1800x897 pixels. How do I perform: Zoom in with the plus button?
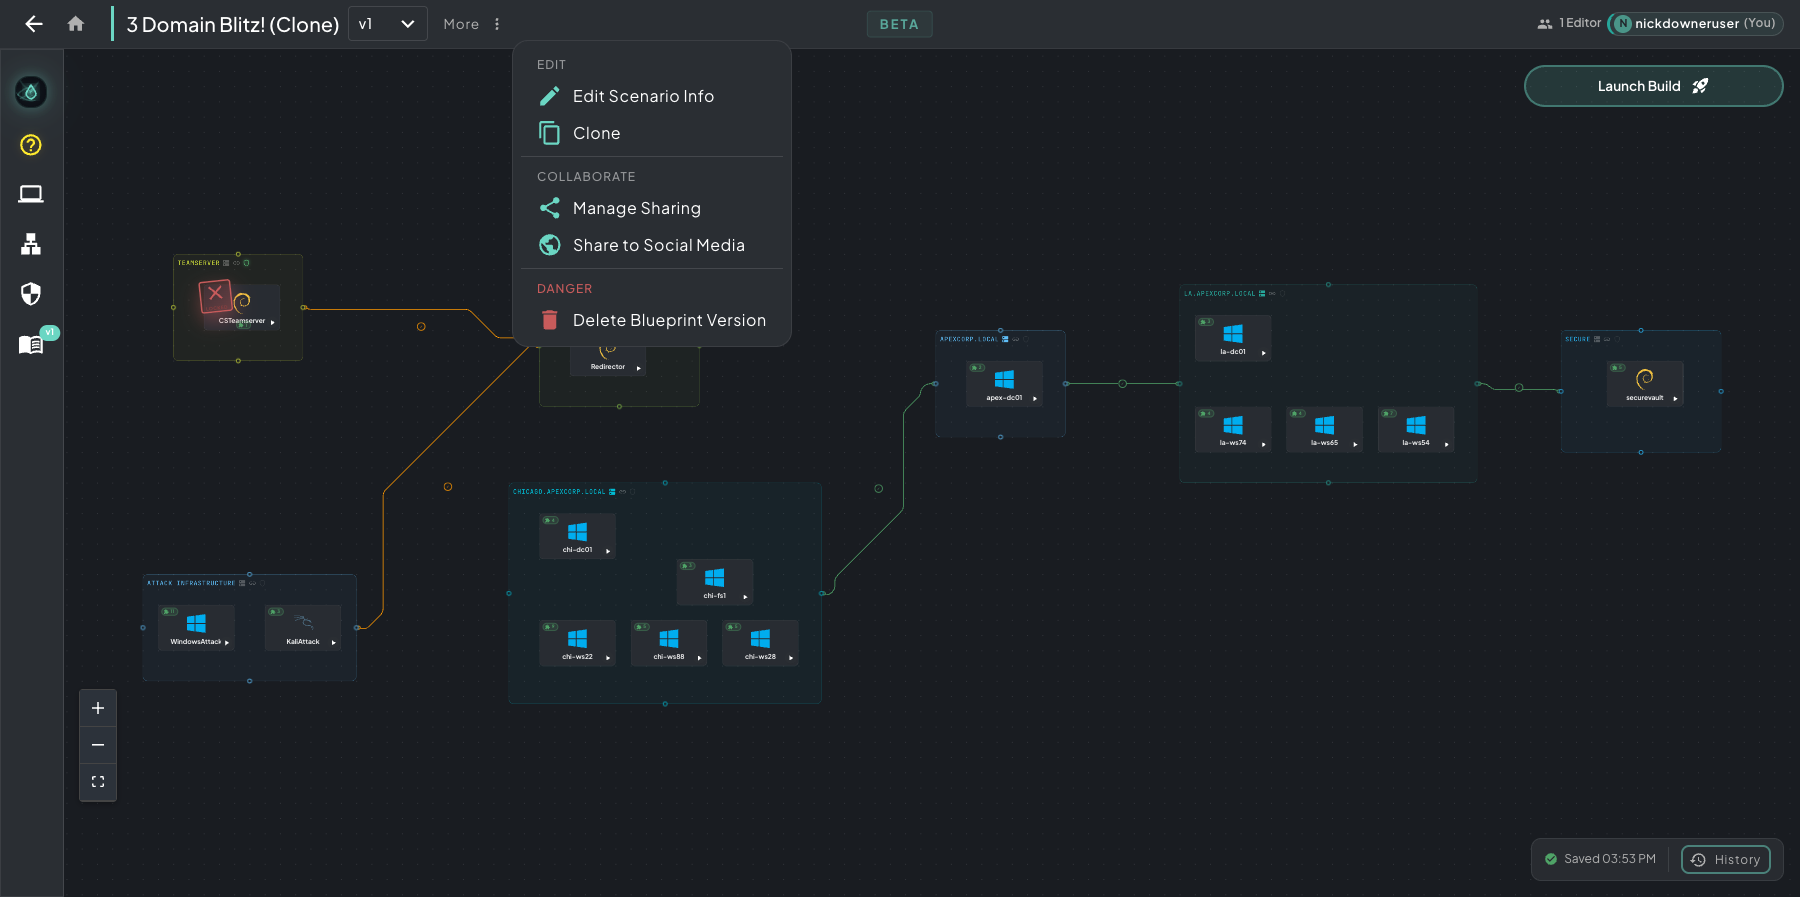pyautogui.click(x=98, y=708)
